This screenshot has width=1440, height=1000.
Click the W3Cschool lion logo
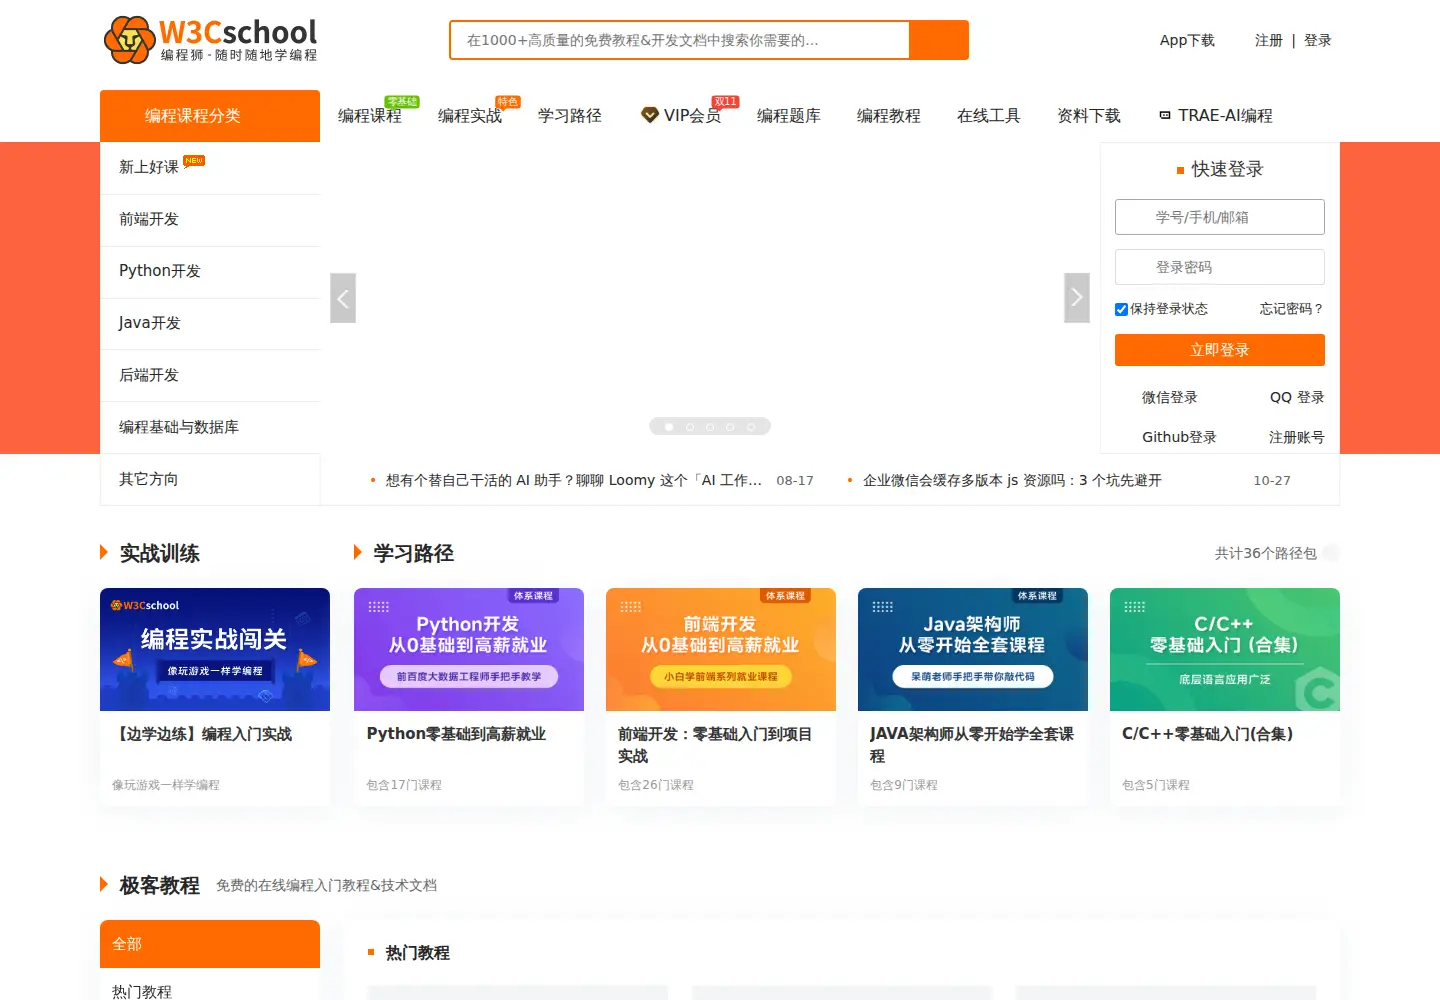coord(211,40)
